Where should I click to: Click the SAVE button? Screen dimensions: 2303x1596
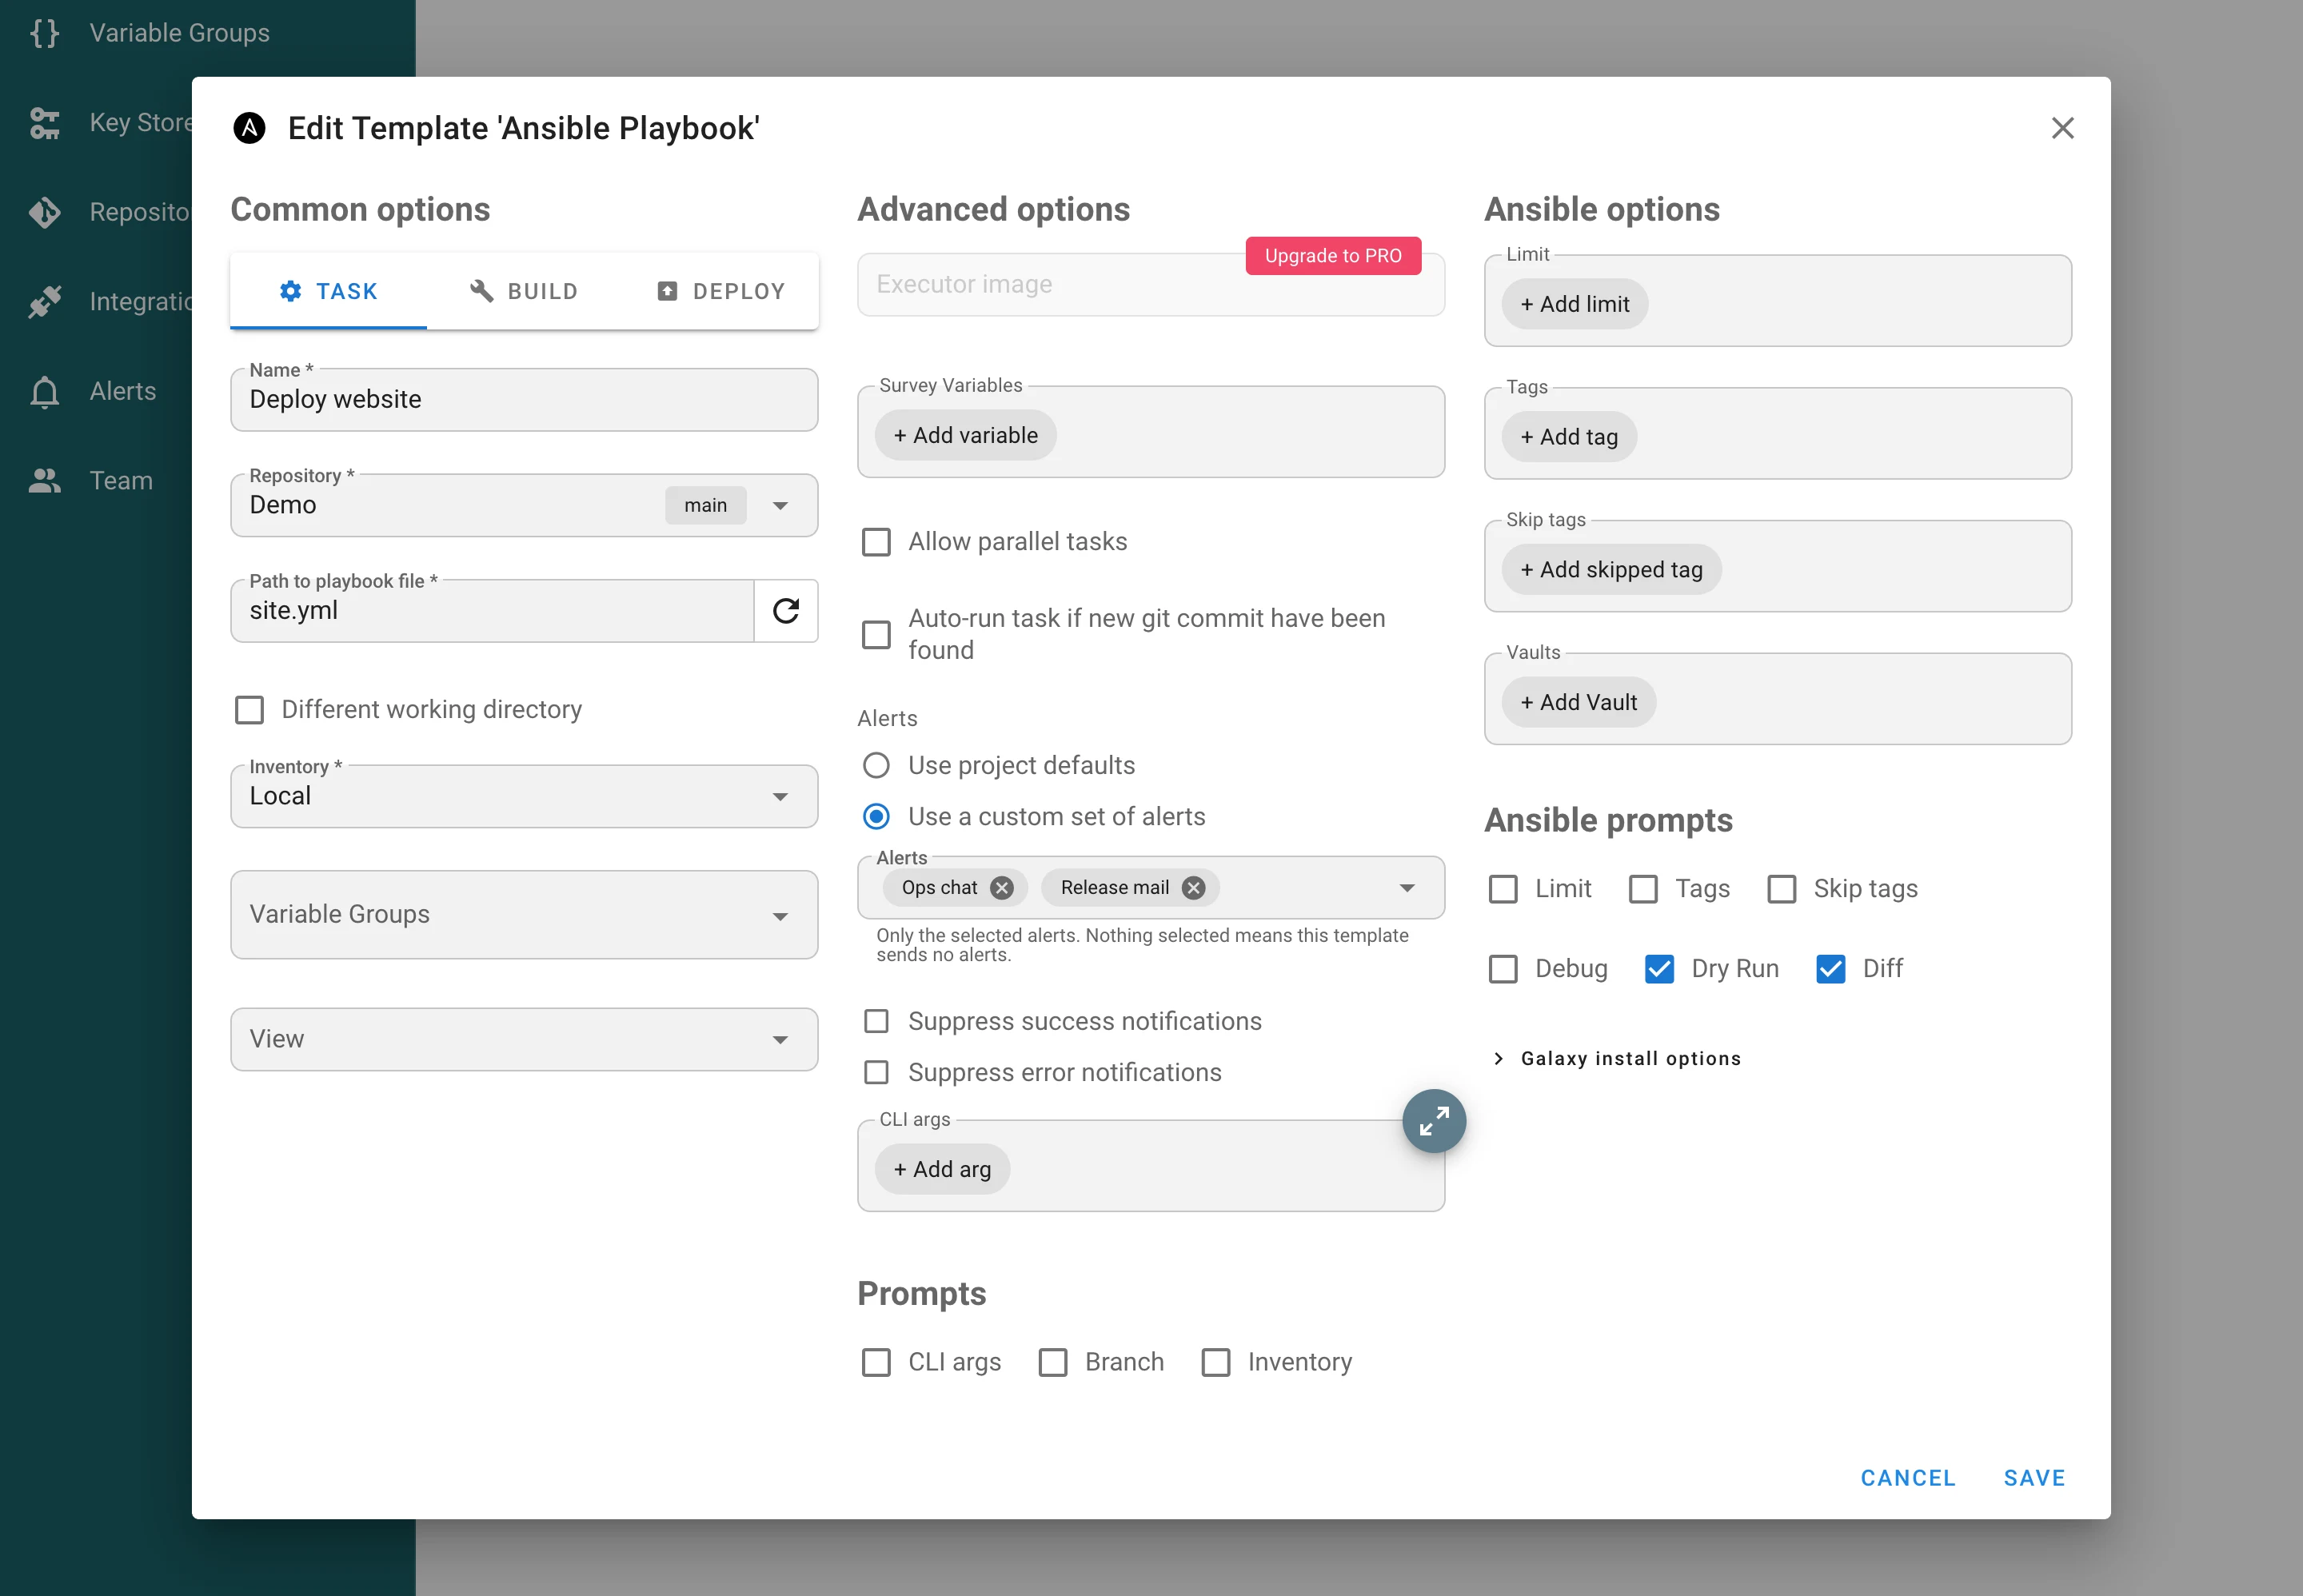coord(2034,1478)
